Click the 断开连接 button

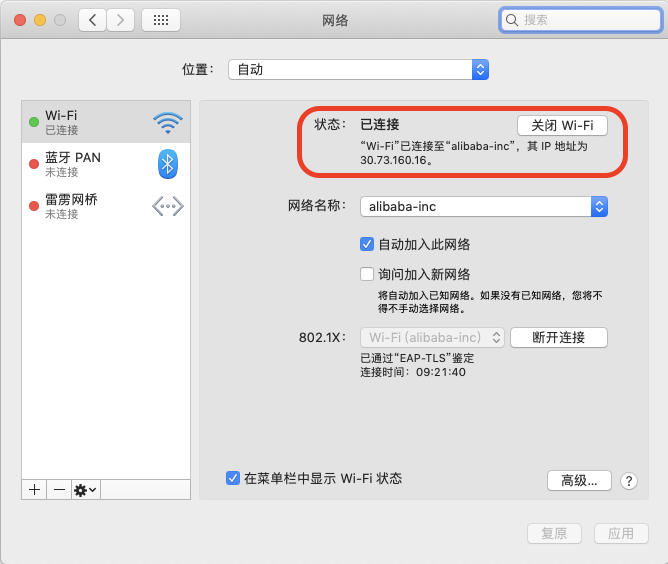(x=559, y=337)
